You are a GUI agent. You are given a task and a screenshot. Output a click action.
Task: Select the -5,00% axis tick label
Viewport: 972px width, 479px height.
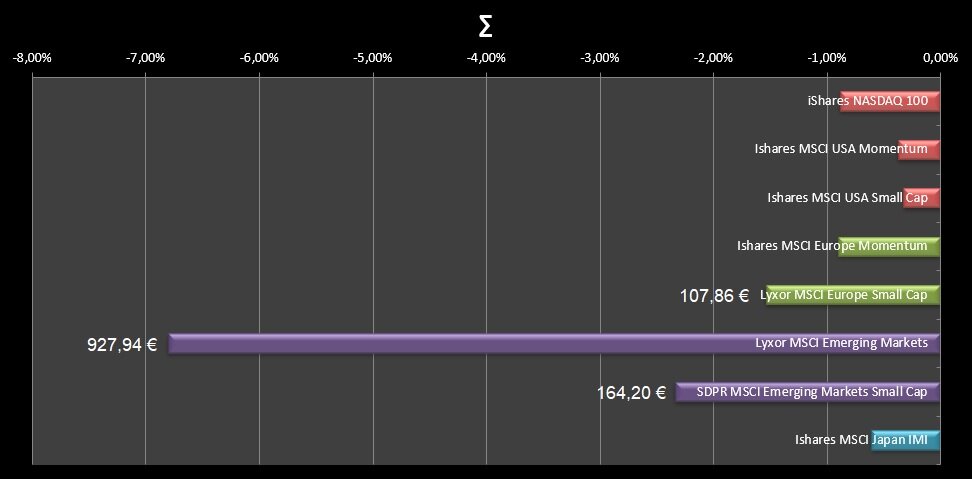[372, 57]
